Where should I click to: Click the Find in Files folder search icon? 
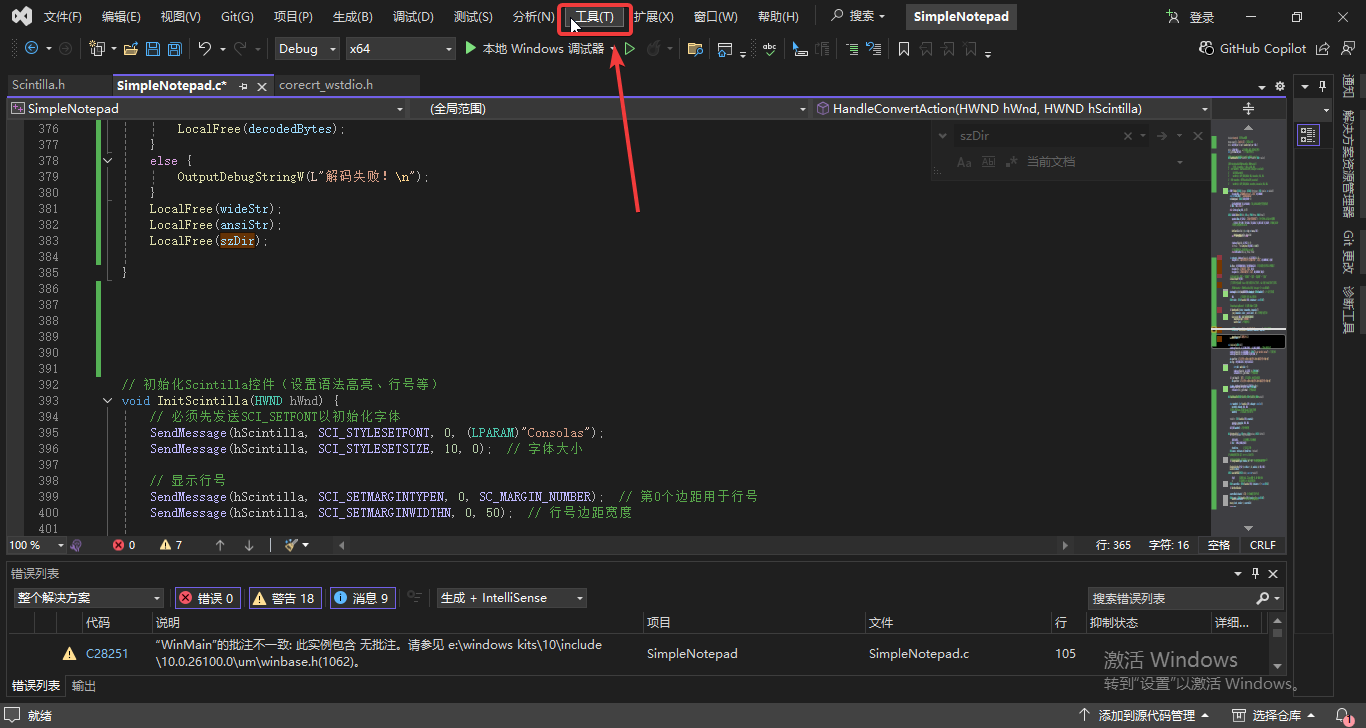[695, 48]
